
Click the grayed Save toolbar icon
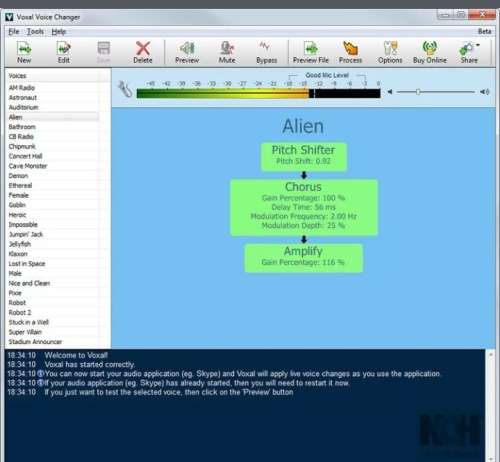pyautogui.click(x=103, y=52)
